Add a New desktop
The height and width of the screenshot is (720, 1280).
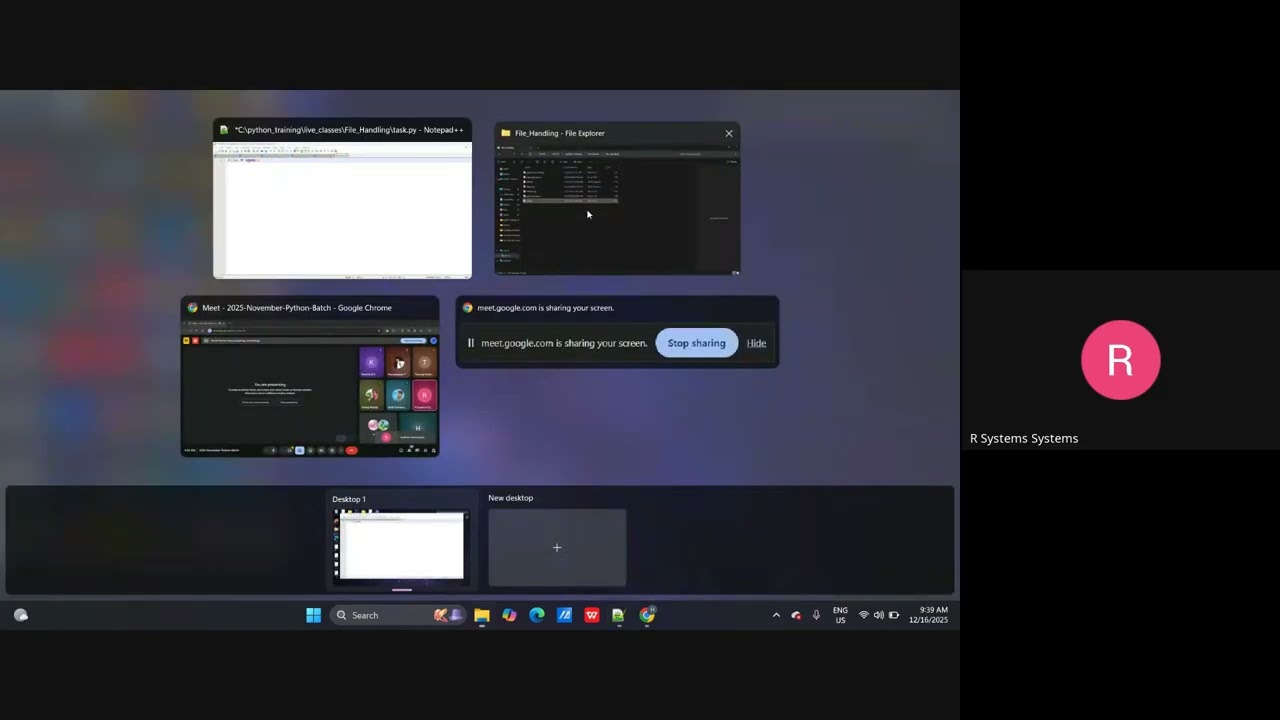[557, 547]
